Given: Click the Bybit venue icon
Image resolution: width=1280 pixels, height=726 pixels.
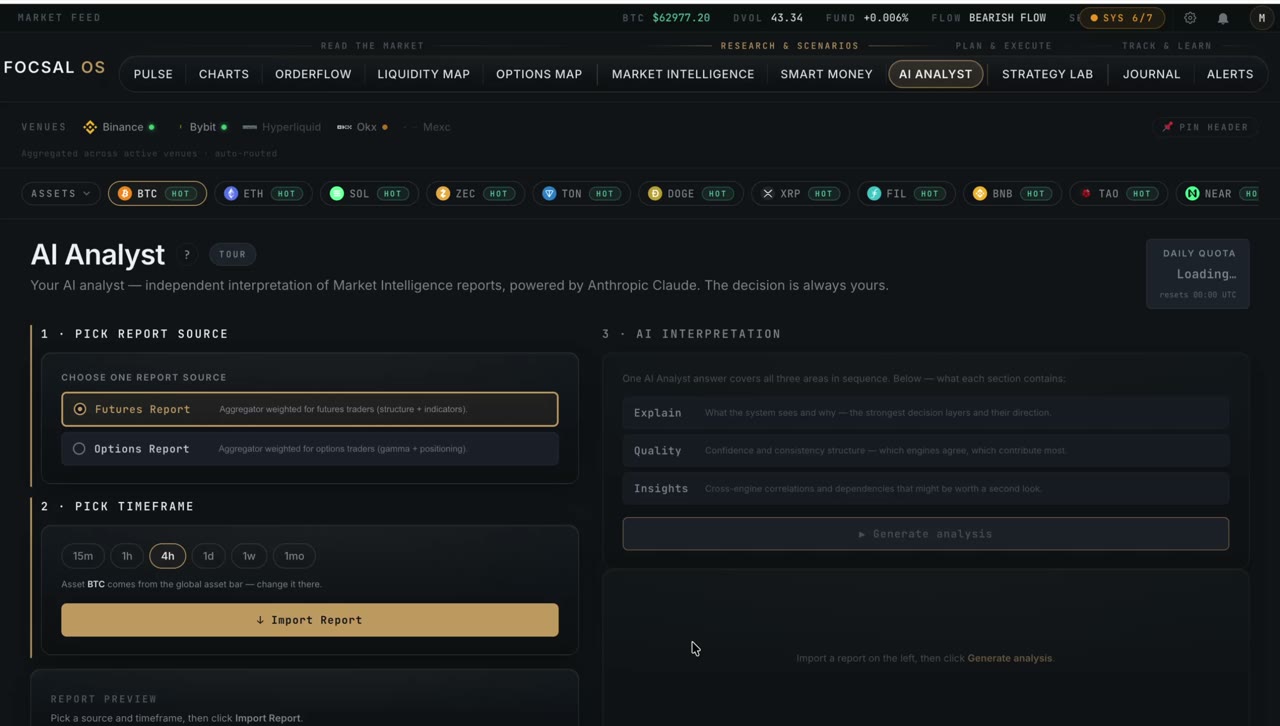Looking at the screenshot, I should tap(180, 127).
